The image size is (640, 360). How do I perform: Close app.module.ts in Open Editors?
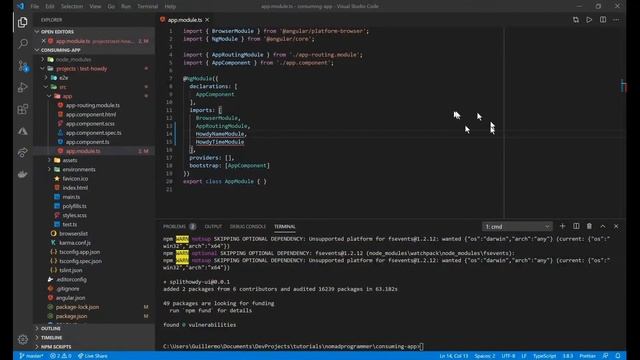point(43,41)
